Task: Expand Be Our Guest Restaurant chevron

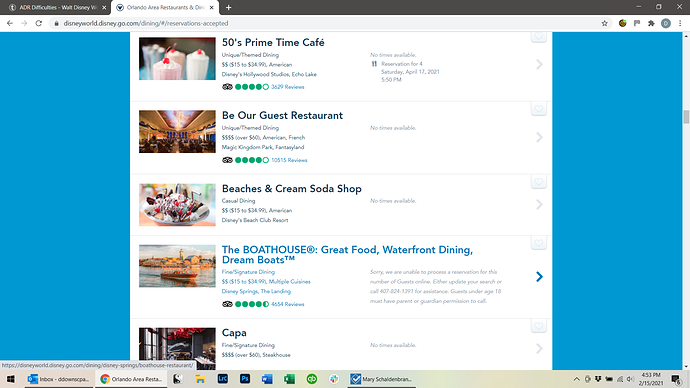Action: 540,137
